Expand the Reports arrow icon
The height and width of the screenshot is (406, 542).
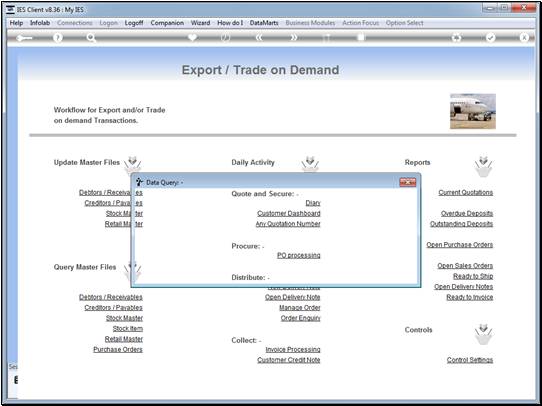tap(483, 167)
